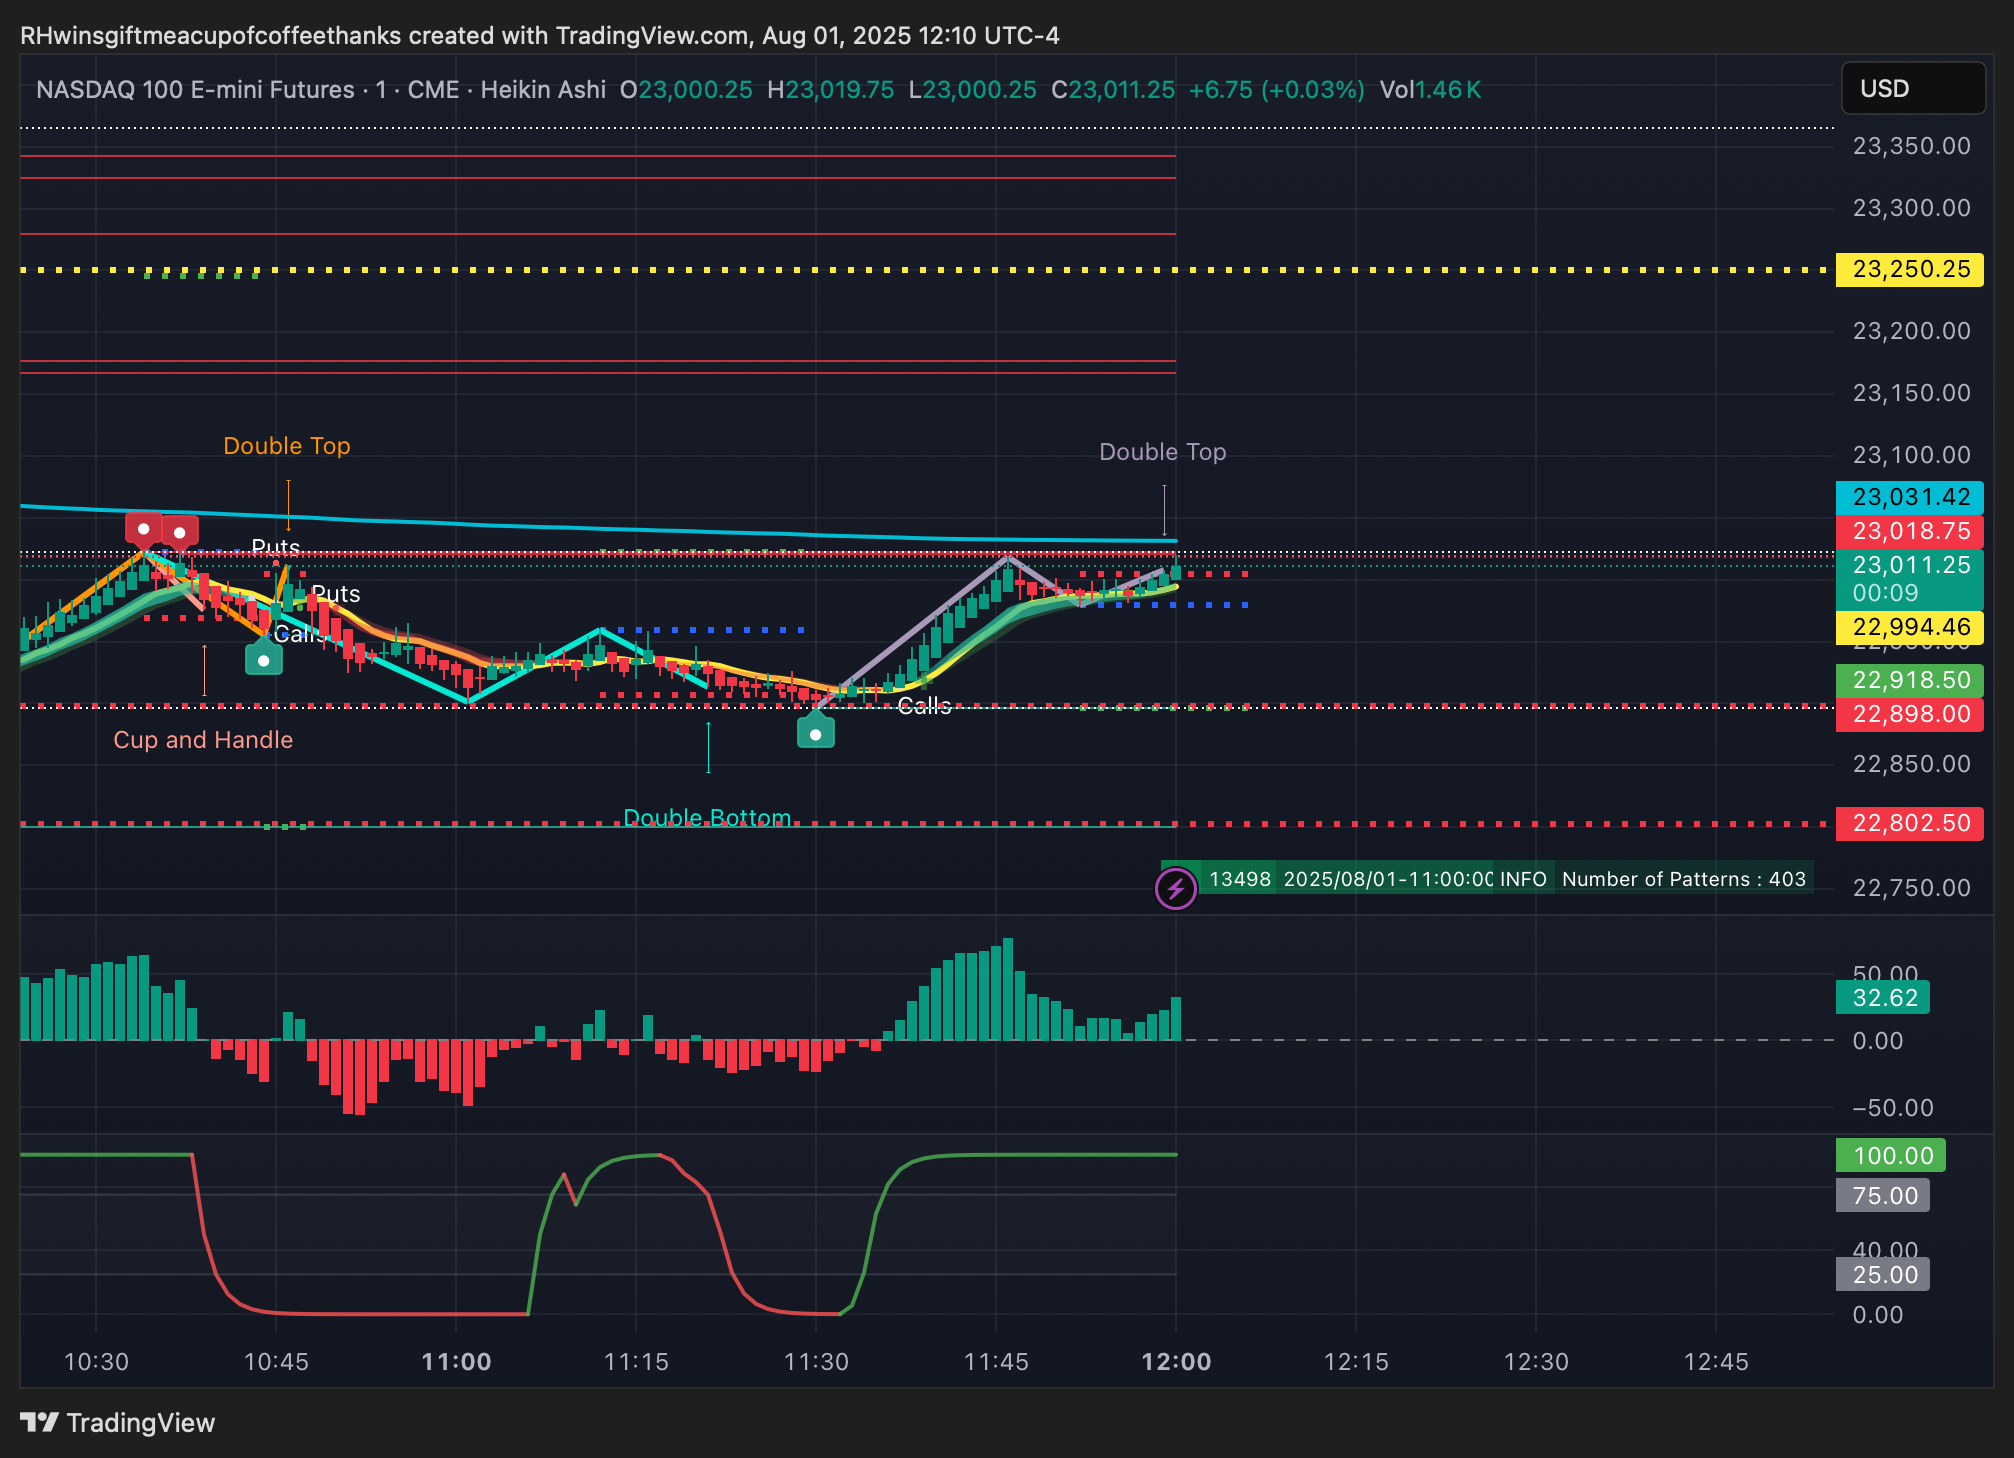
Task: Click the green 100.00 oscillator label
Action: point(1891,1156)
